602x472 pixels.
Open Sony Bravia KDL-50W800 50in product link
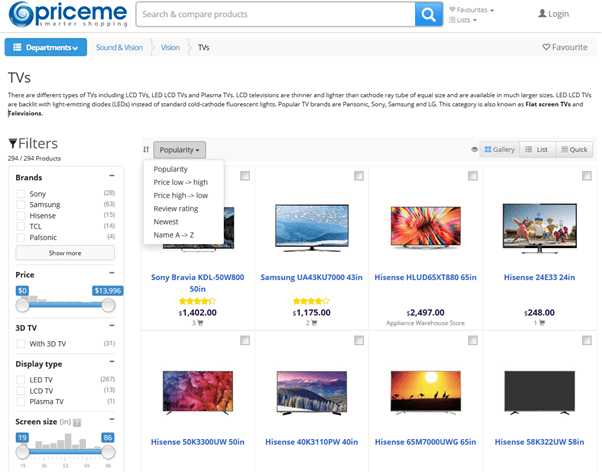197,283
